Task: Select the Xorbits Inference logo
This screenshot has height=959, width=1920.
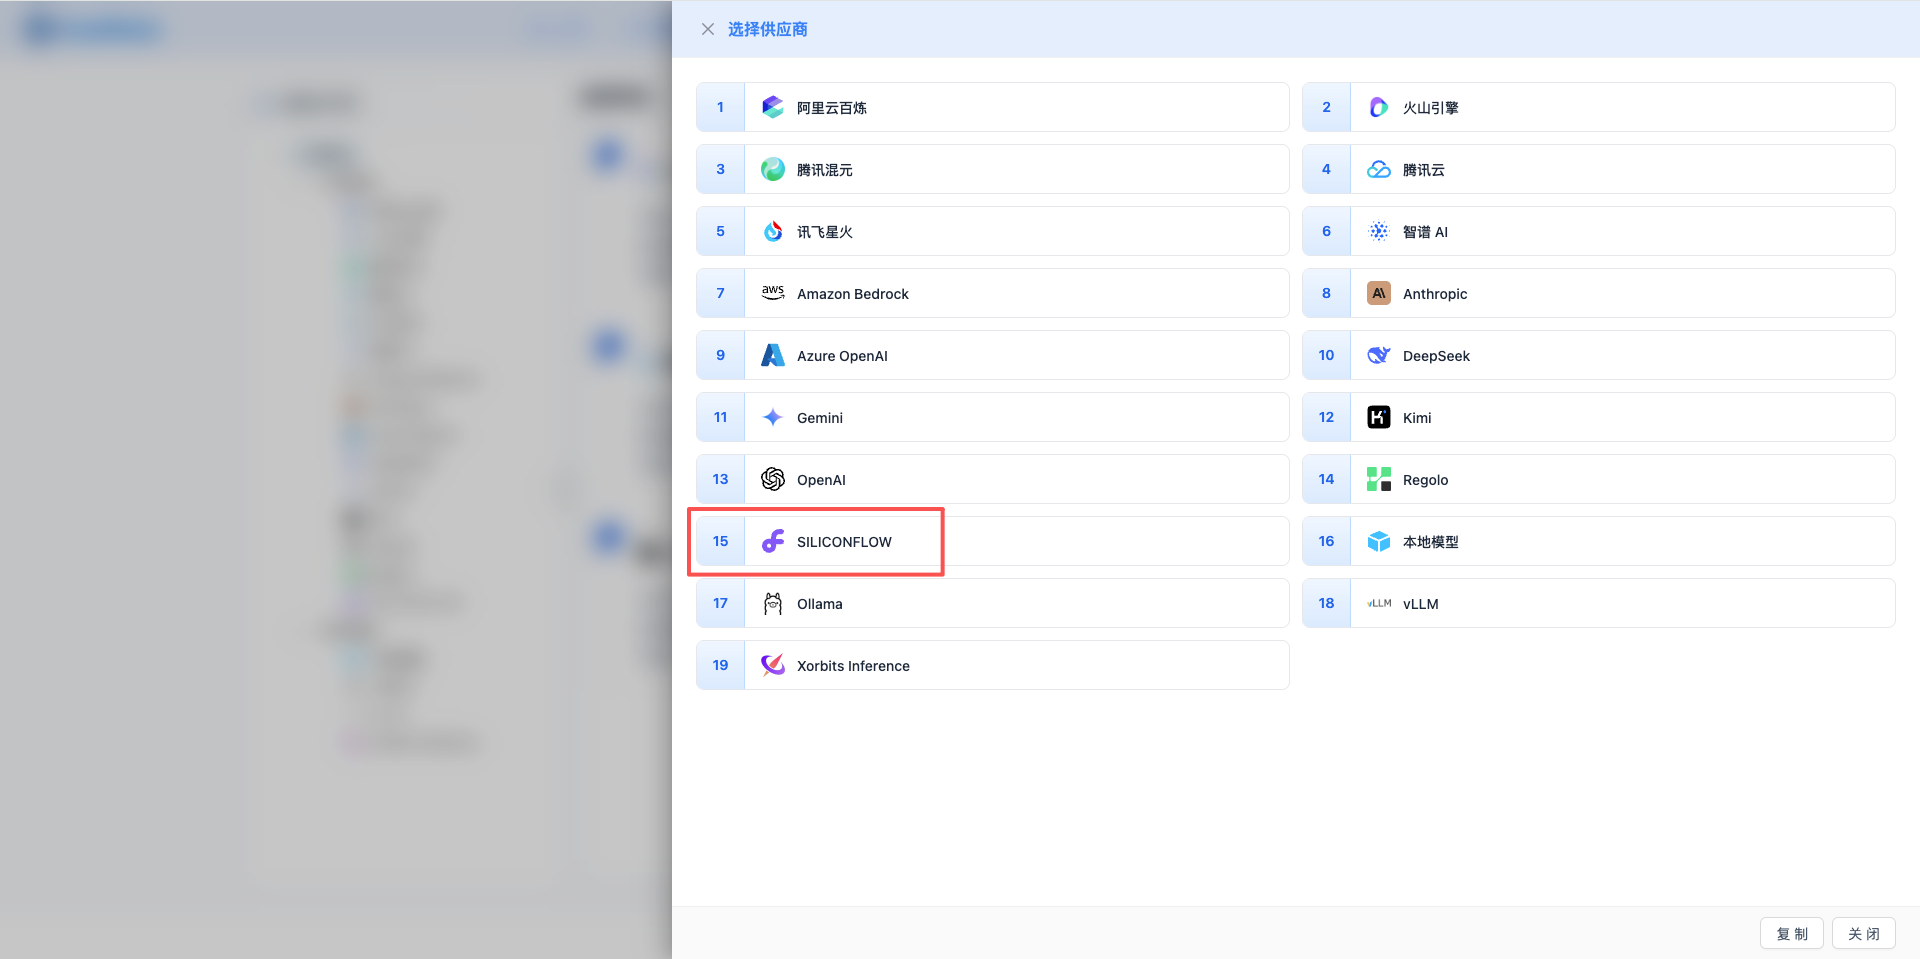Action: [772, 665]
